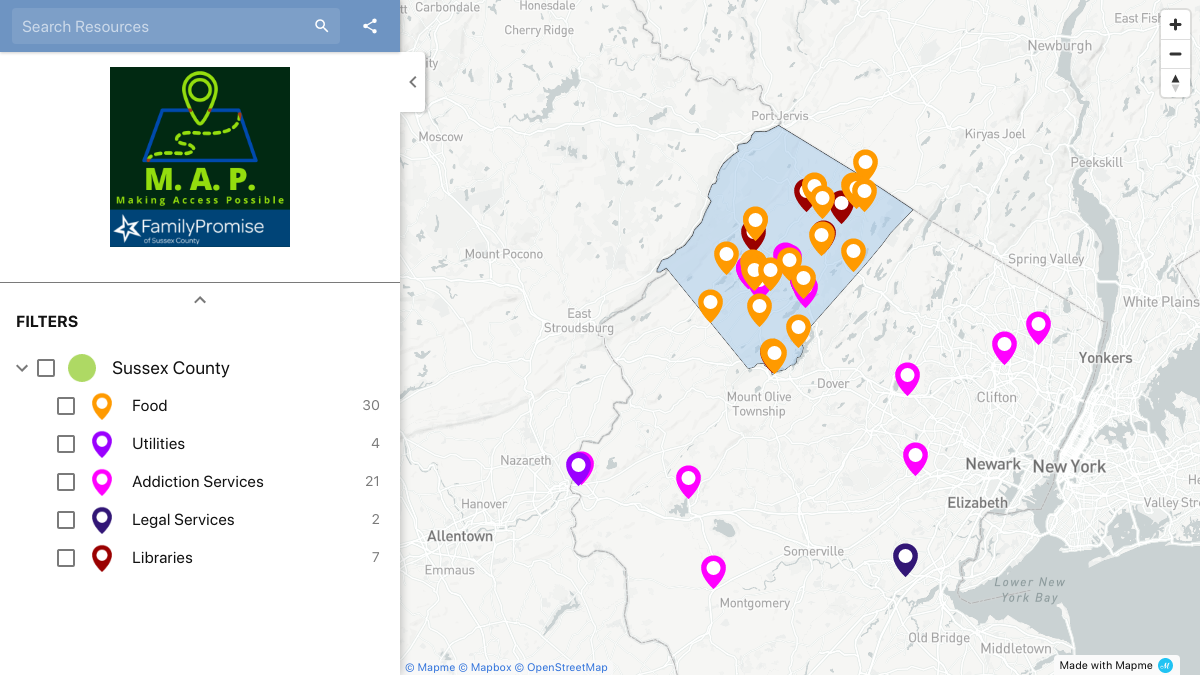Viewport: 1200px width, 675px height.
Task: Open the OpenStreetMap attribution link
Action: click(x=561, y=667)
